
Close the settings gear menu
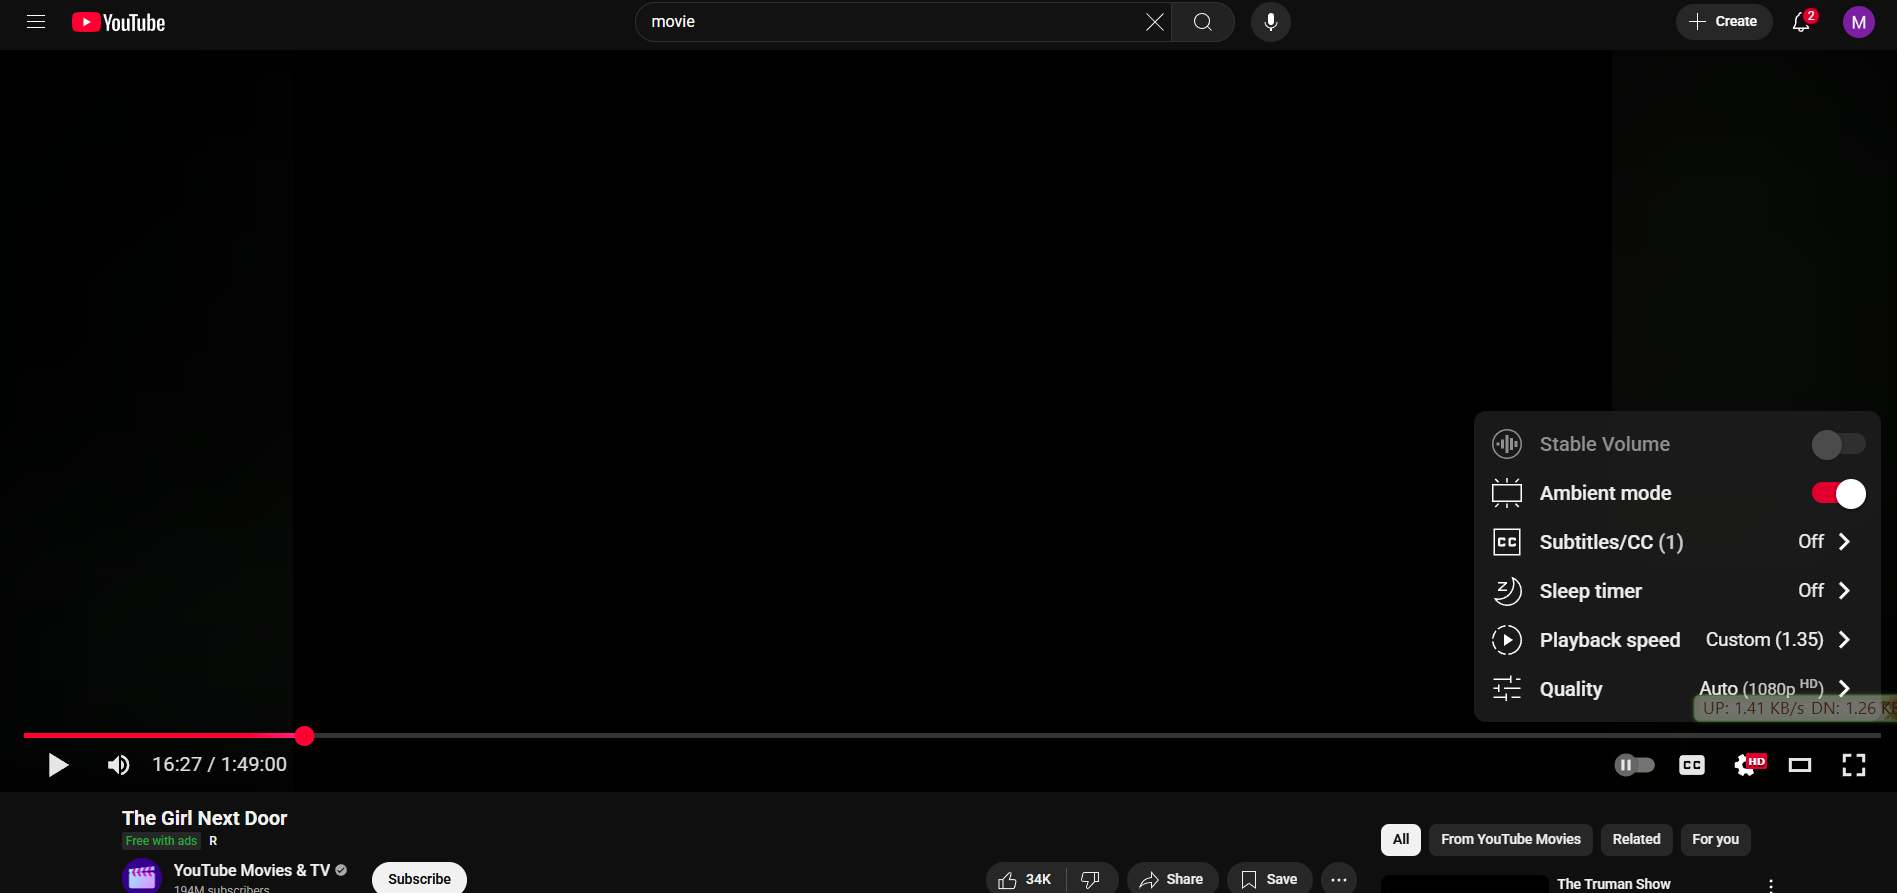pyautogui.click(x=1748, y=765)
